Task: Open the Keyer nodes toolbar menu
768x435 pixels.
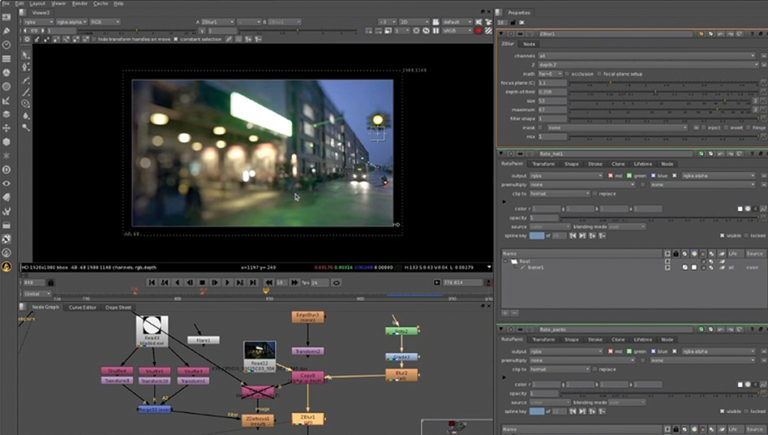Action: pyautogui.click(x=6, y=100)
